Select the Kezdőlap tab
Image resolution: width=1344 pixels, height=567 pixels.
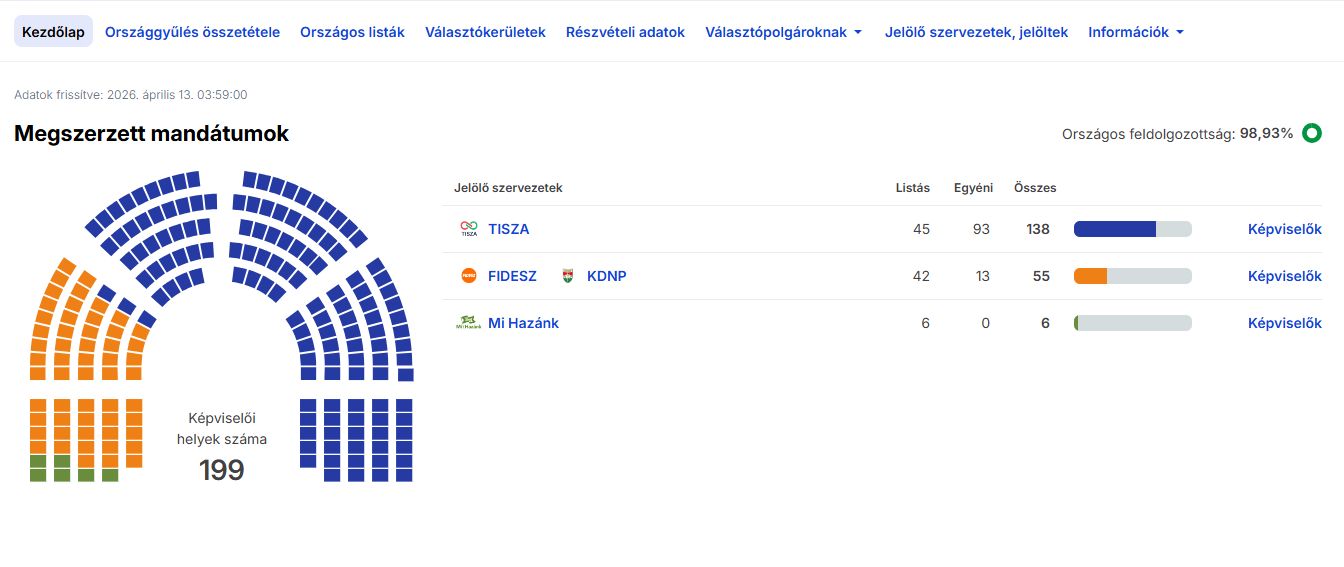point(53,32)
